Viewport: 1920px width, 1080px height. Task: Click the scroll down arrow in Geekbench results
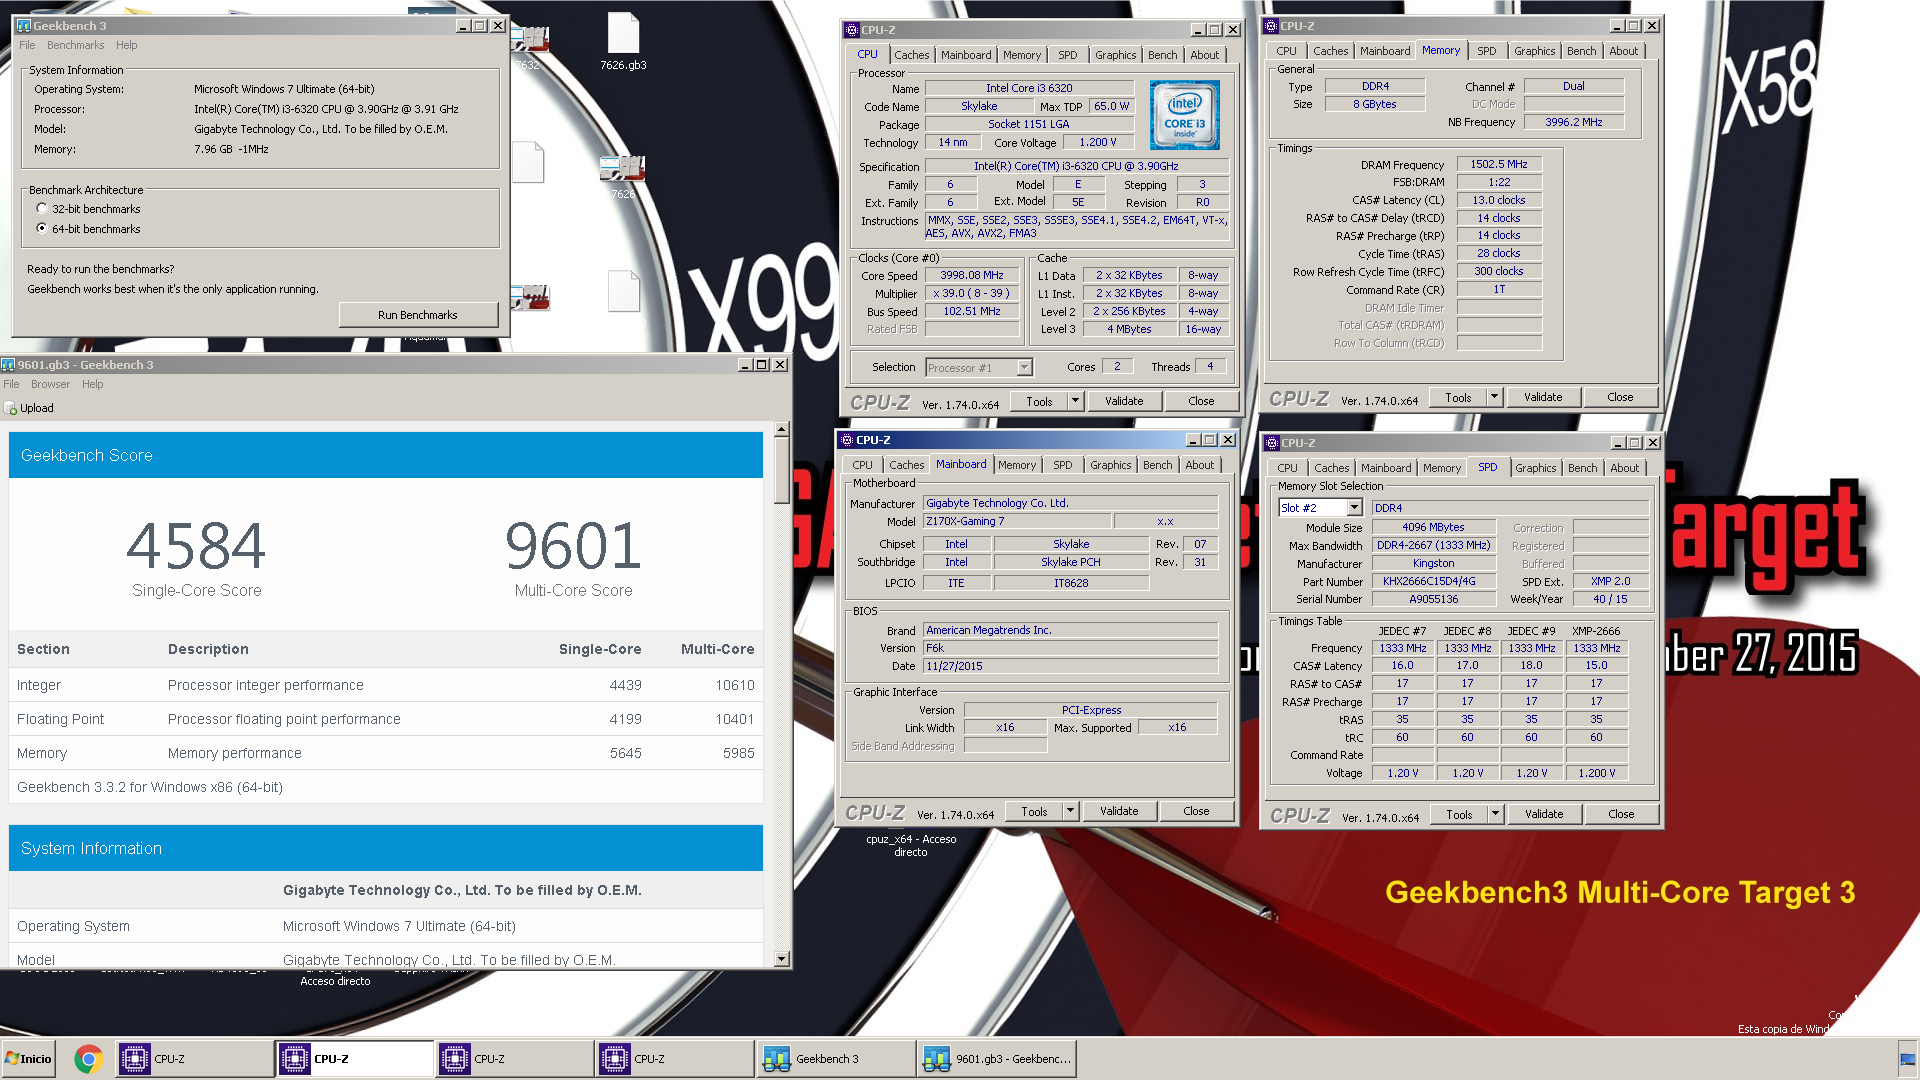tap(782, 959)
